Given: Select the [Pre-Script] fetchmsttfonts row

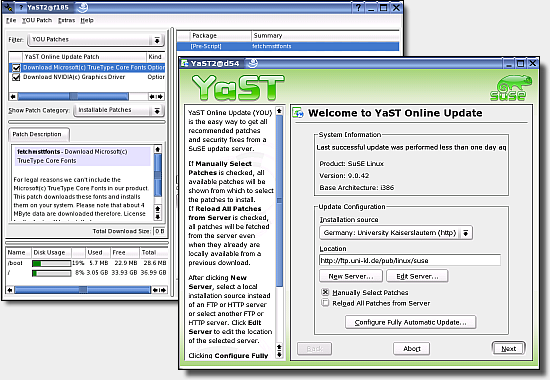Looking at the screenshot, I should pyautogui.click(x=288, y=46).
